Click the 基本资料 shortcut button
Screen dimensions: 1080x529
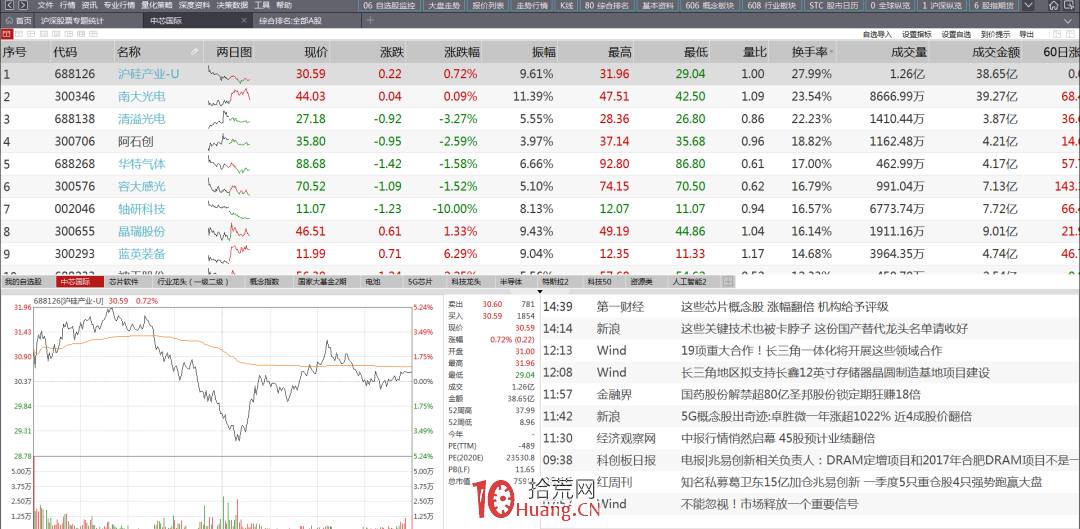(x=658, y=6)
